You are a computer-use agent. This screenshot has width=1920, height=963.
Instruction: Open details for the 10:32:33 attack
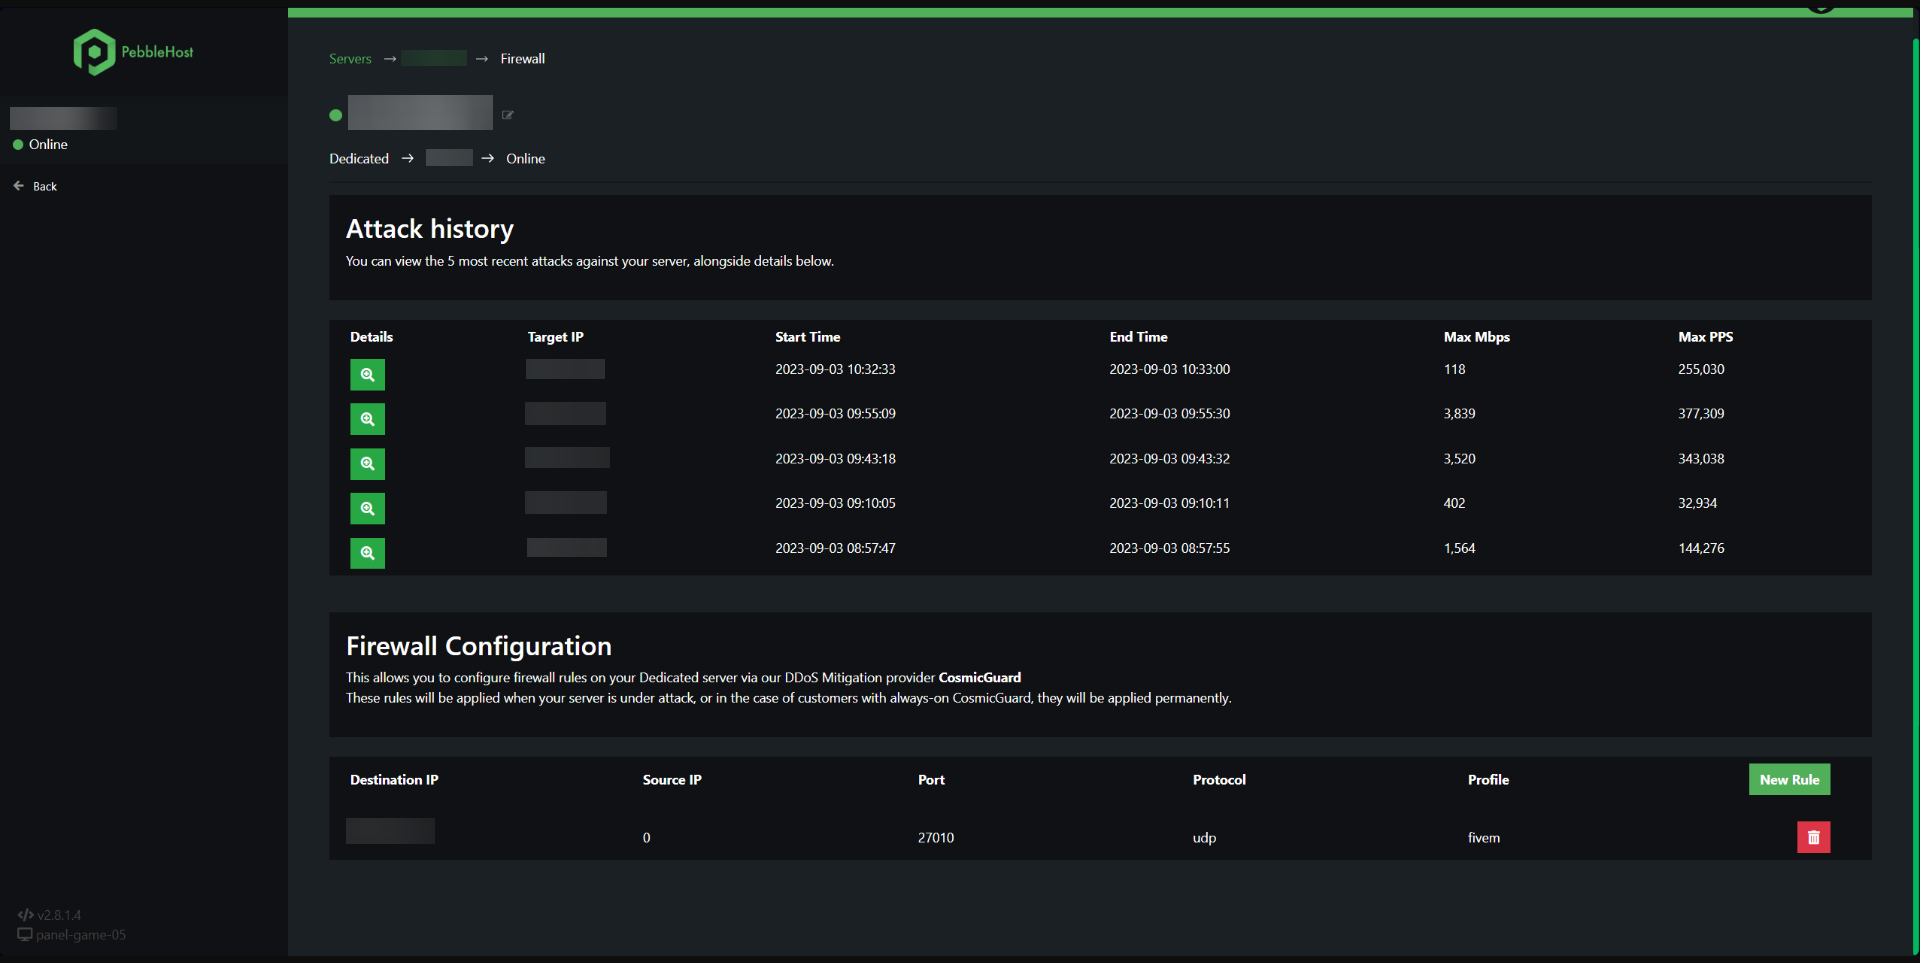click(x=367, y=374)
